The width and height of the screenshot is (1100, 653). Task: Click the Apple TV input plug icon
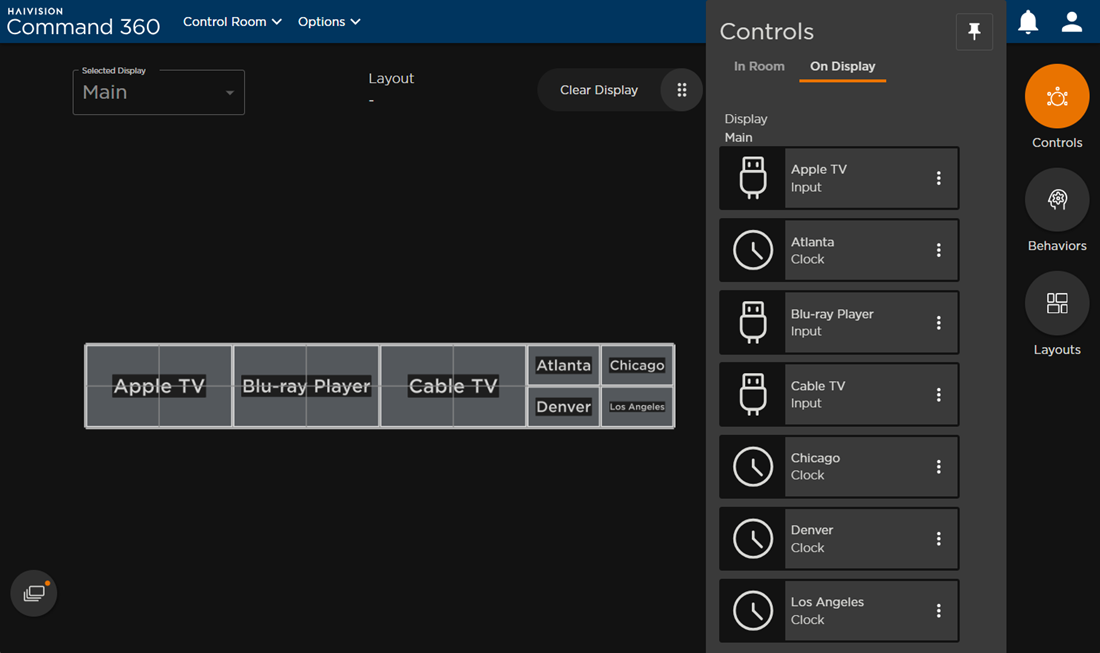click(753, 178)
